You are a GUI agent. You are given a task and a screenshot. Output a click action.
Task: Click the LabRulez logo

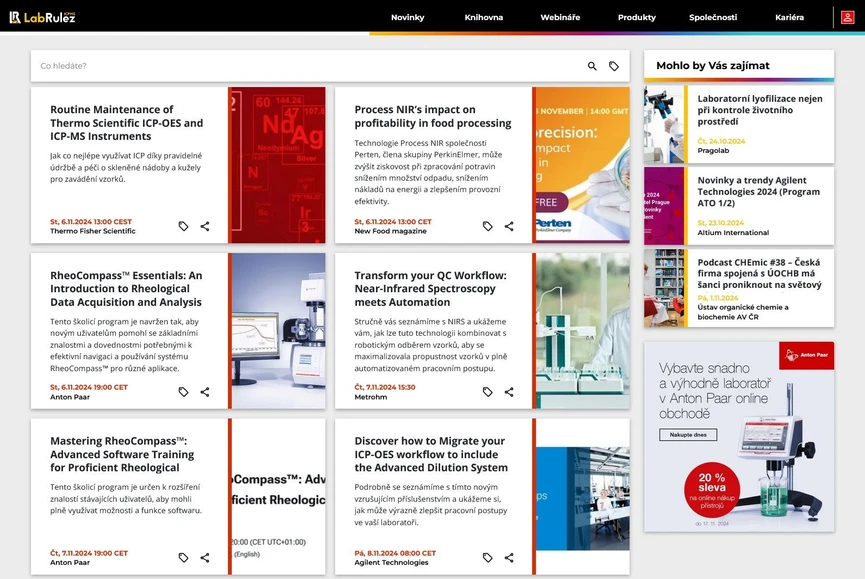(42, 17)
